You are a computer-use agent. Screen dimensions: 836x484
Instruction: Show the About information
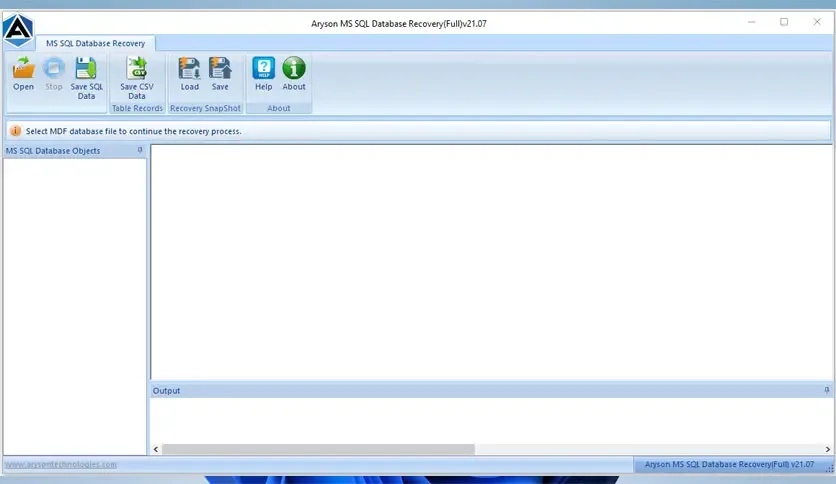(294, 74)
